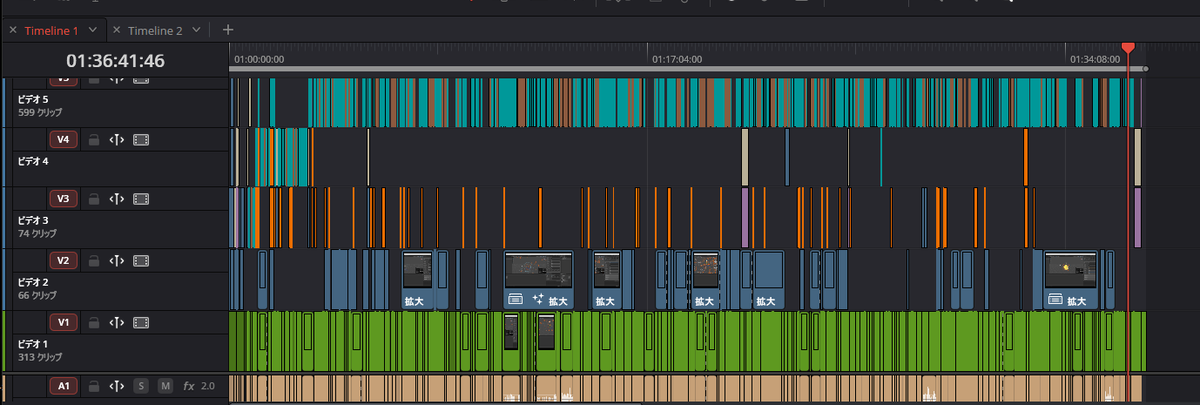
Task: Open the Timeline 2 tab dropdown arrow
Action: (x=196, y=30)
